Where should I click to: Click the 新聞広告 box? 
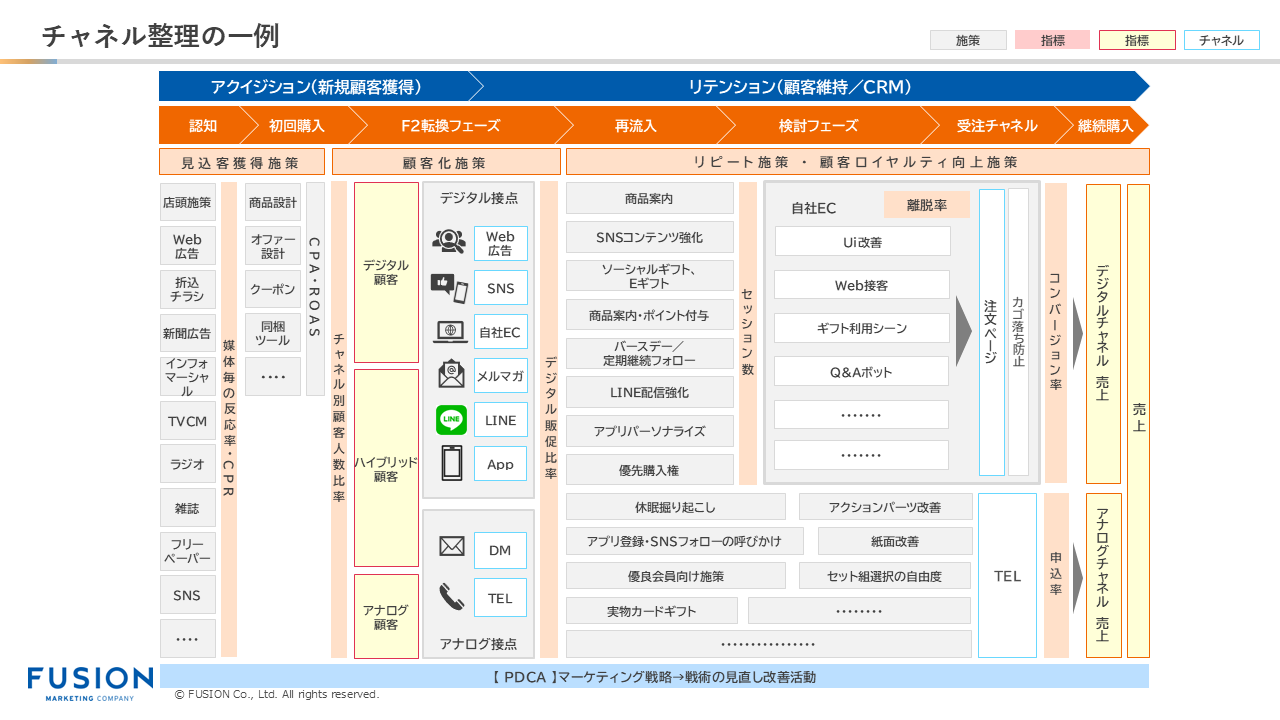[187, 333]
